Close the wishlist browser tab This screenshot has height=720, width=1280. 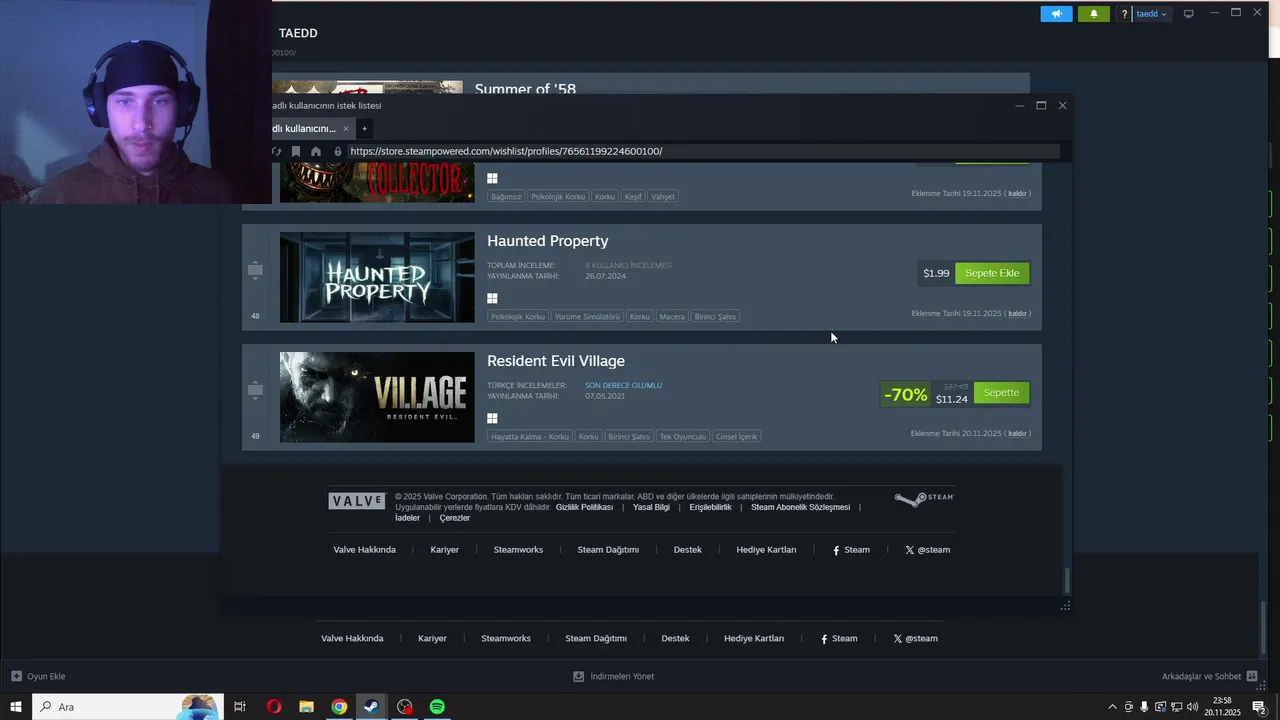pyautogui.click(x=346, y=128)
